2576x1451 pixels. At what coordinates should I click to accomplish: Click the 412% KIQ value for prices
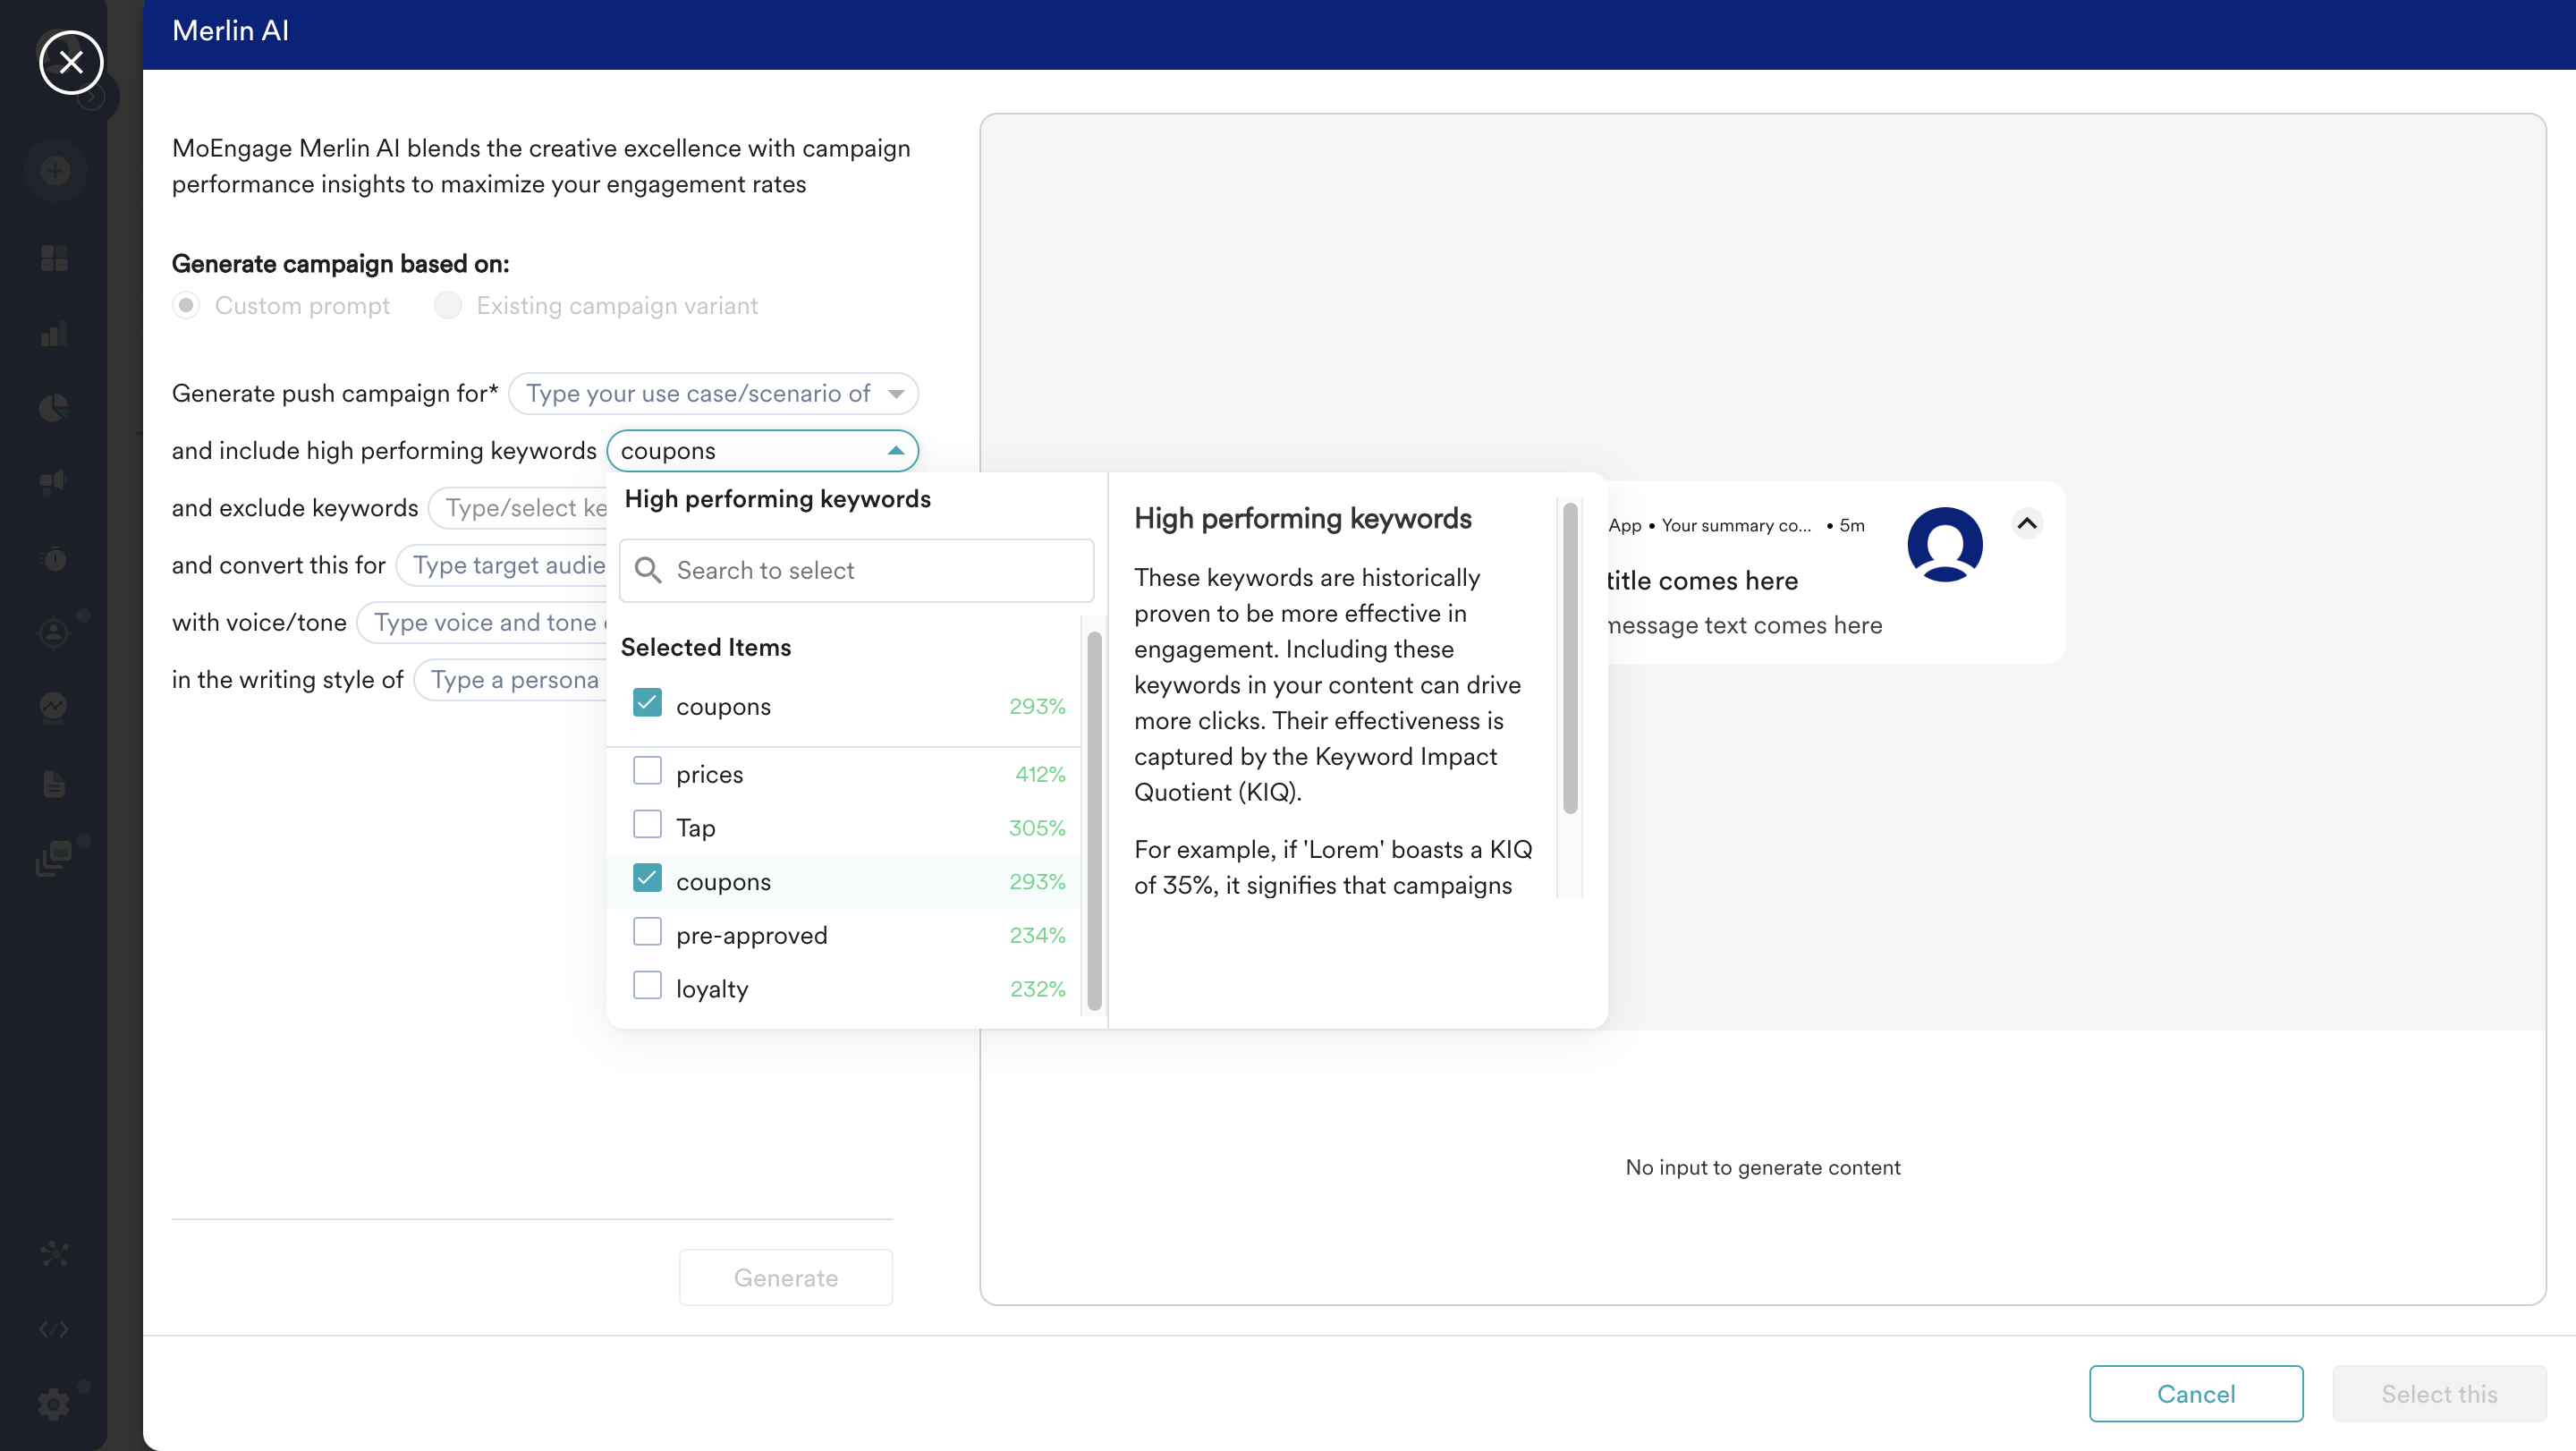click(1040, 774)
